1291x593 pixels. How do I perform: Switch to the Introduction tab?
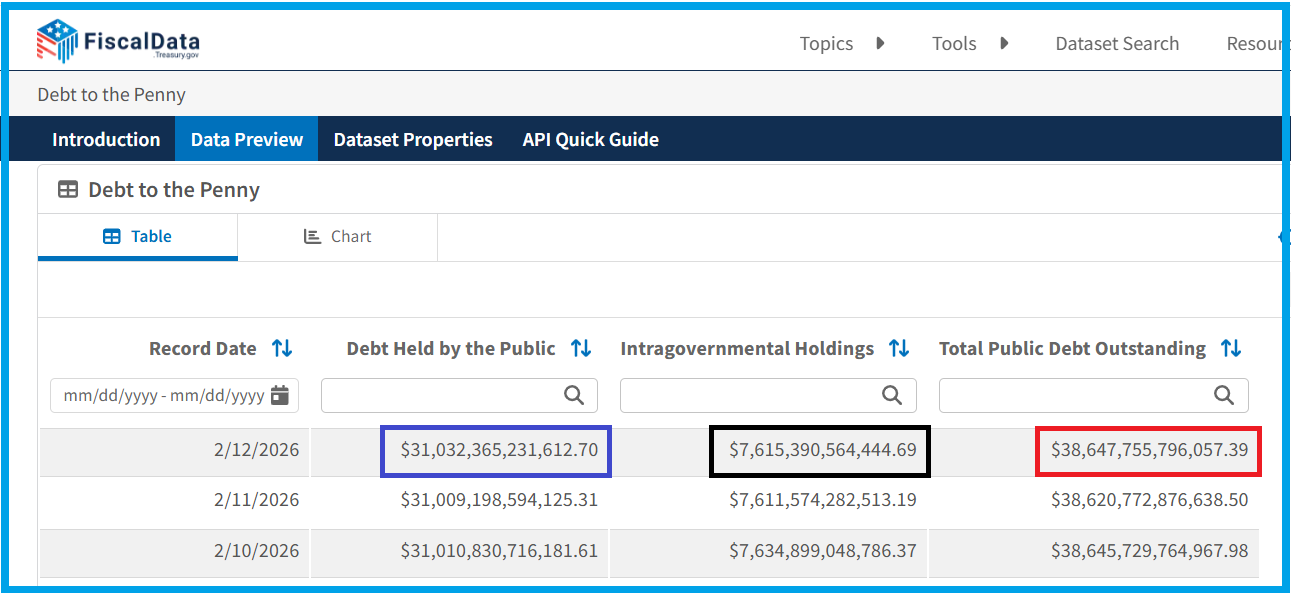click(106, 139)
